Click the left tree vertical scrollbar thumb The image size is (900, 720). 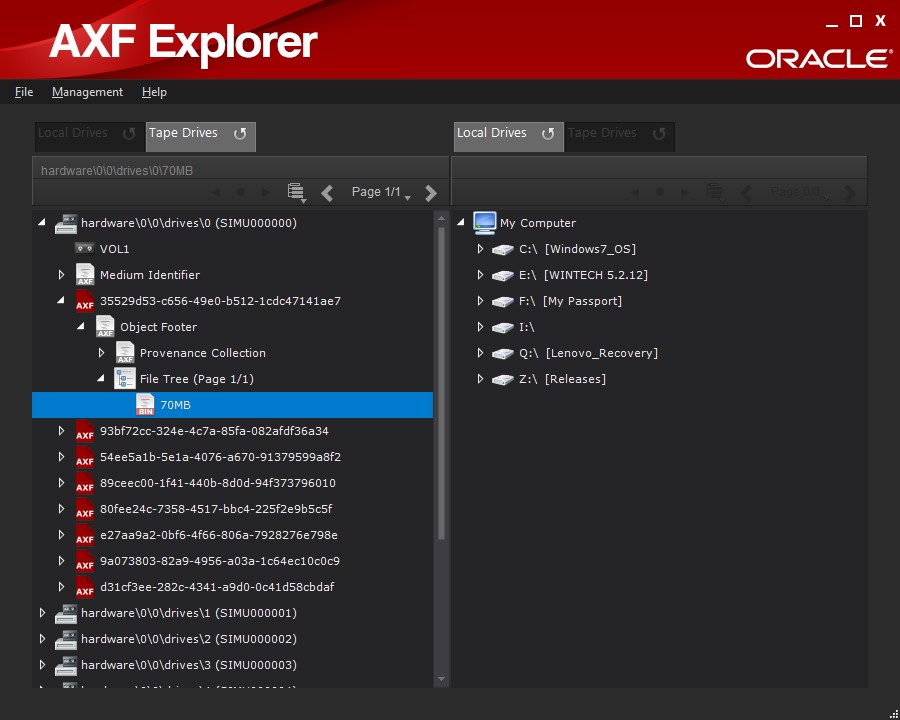[441, 384]
